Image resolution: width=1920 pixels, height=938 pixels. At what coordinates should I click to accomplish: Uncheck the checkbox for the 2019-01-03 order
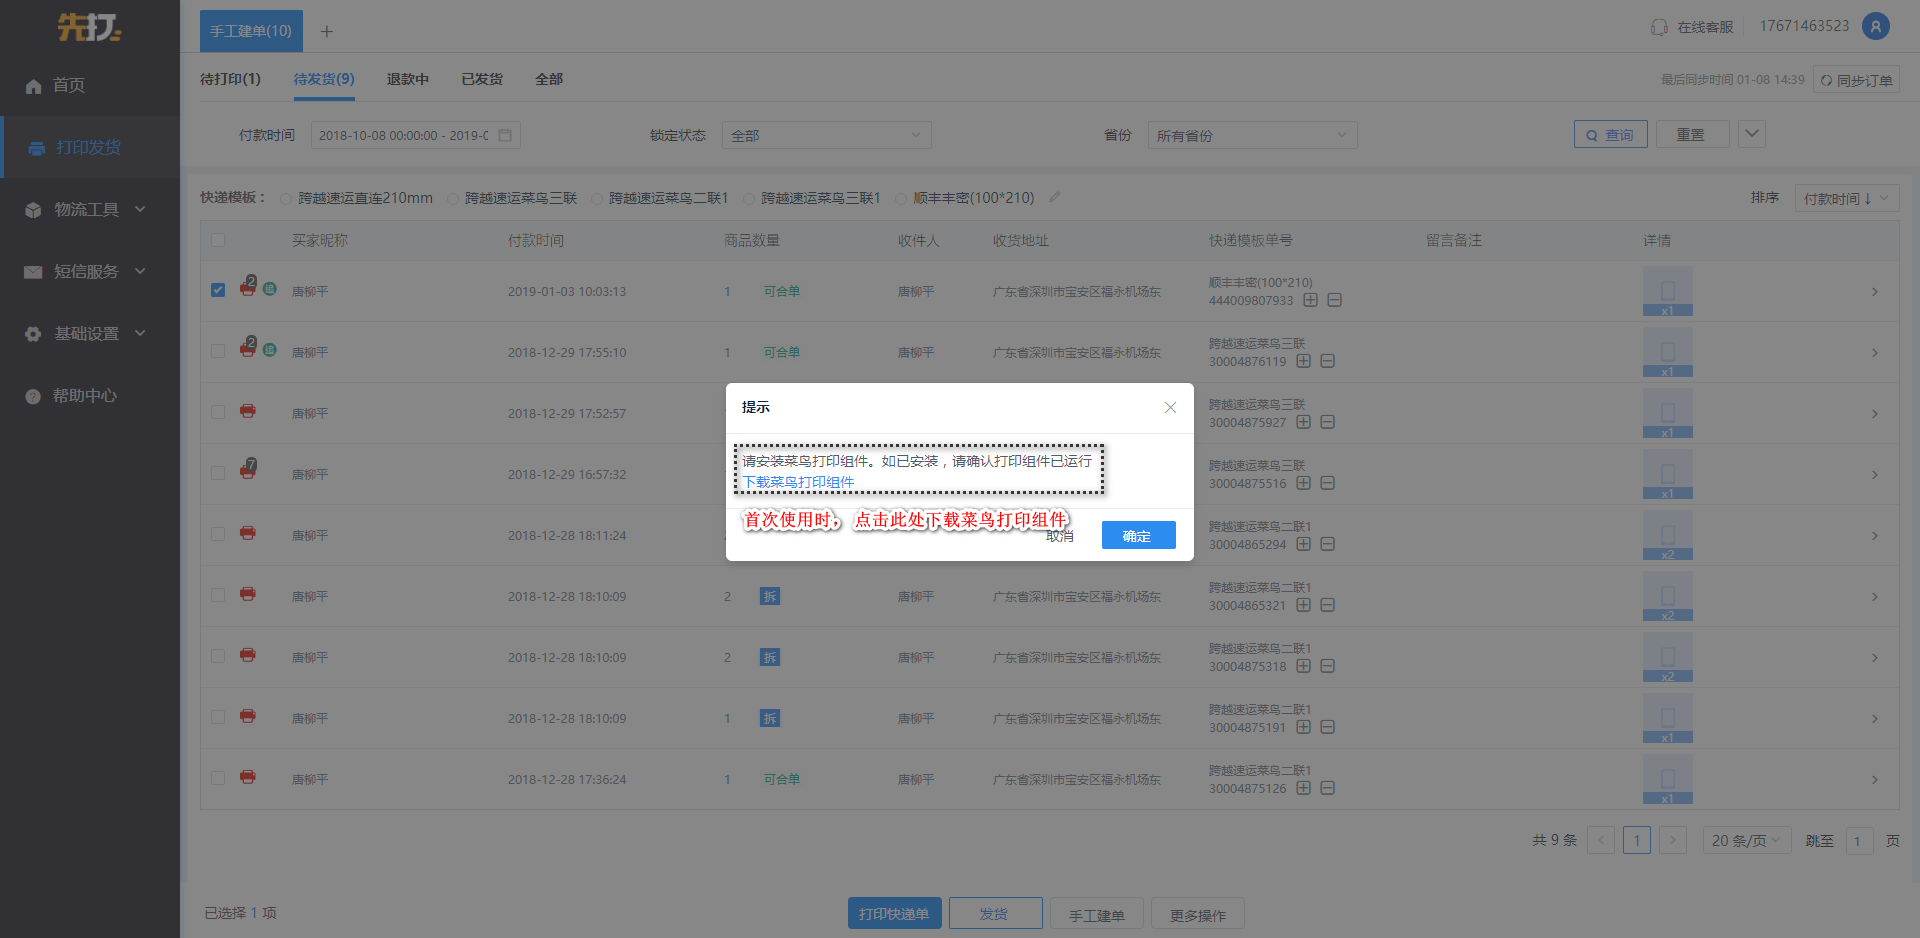pyautogui.click(x=218, y=290)
